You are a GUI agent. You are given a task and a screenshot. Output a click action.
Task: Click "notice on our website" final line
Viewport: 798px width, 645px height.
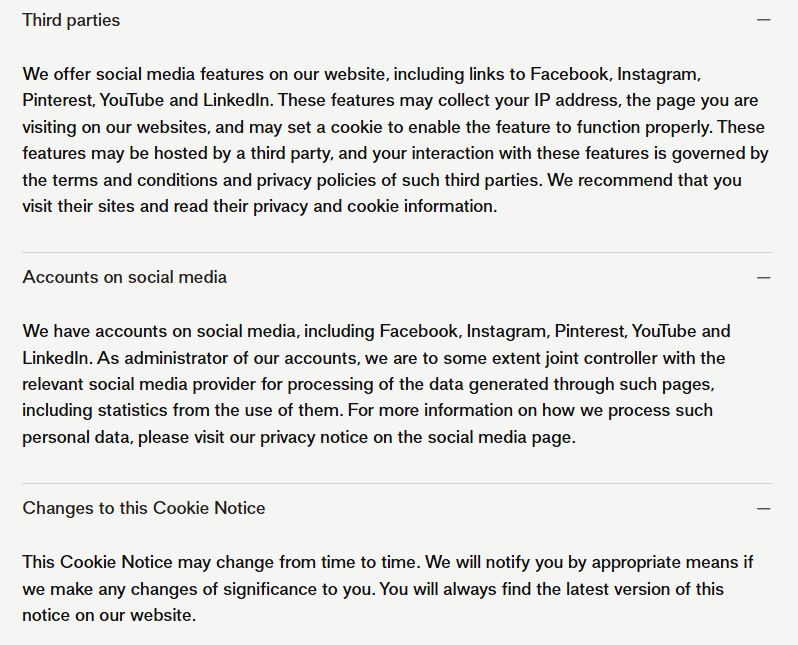point(107,615)
